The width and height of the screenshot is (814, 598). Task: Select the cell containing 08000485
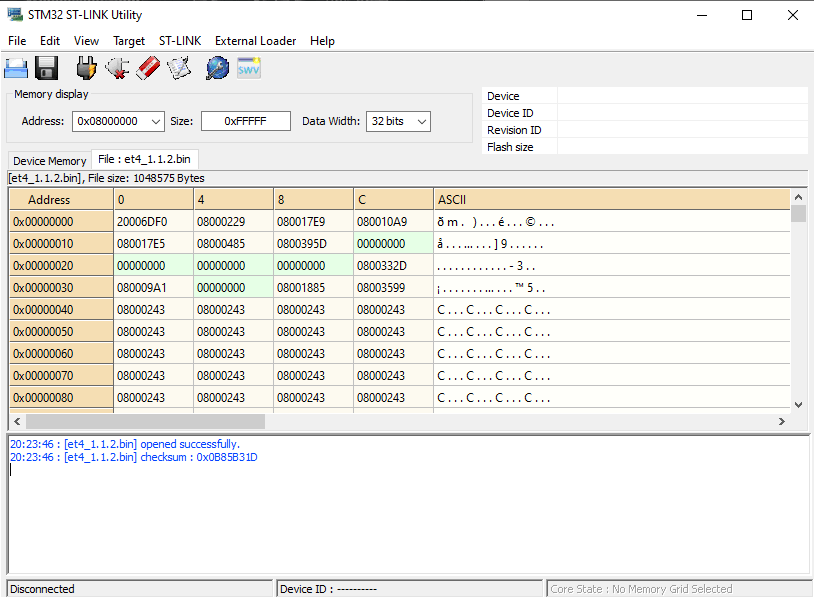233,244
